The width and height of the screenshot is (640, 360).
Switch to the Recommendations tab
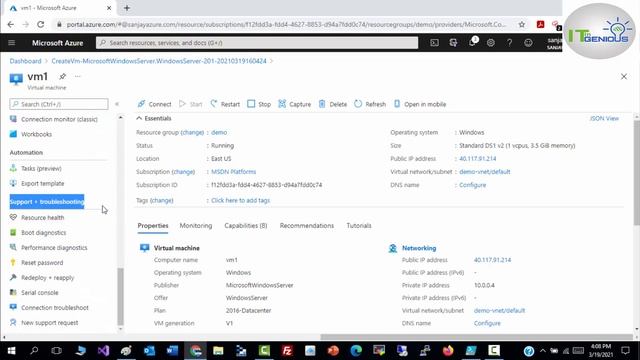(307, 226)
